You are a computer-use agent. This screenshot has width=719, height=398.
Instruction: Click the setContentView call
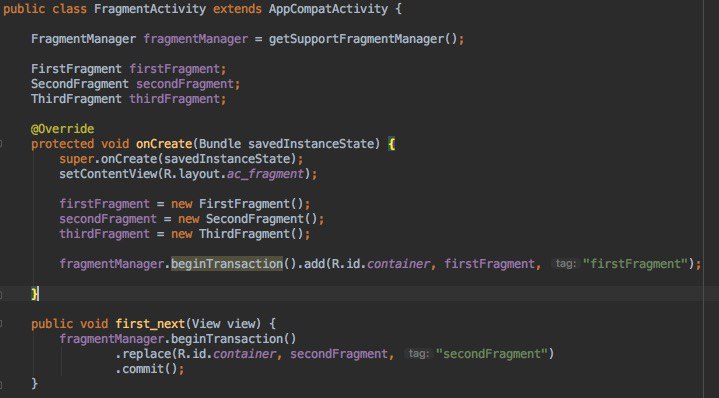(x=108, y=174)
